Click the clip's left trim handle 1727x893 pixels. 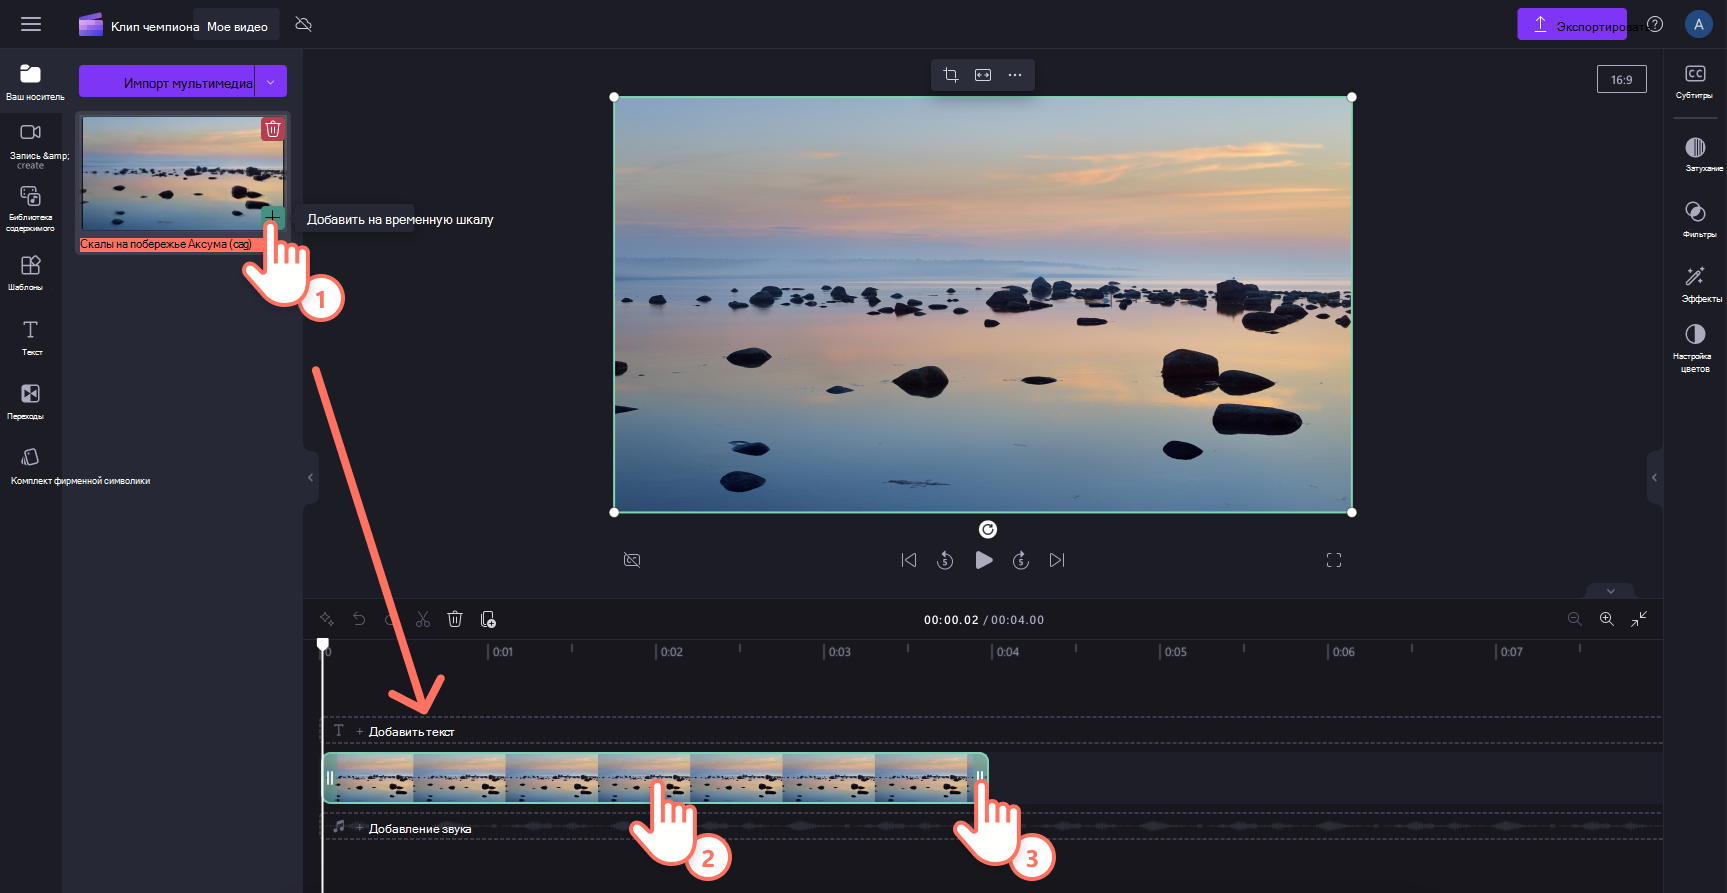(x=329, y=778)
